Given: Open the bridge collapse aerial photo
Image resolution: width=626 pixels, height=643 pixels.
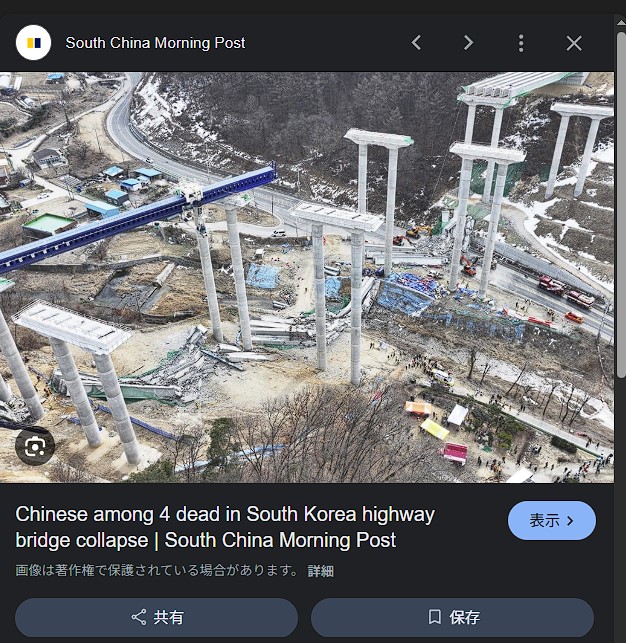Looking at the screenshot, I should (307, 278).
